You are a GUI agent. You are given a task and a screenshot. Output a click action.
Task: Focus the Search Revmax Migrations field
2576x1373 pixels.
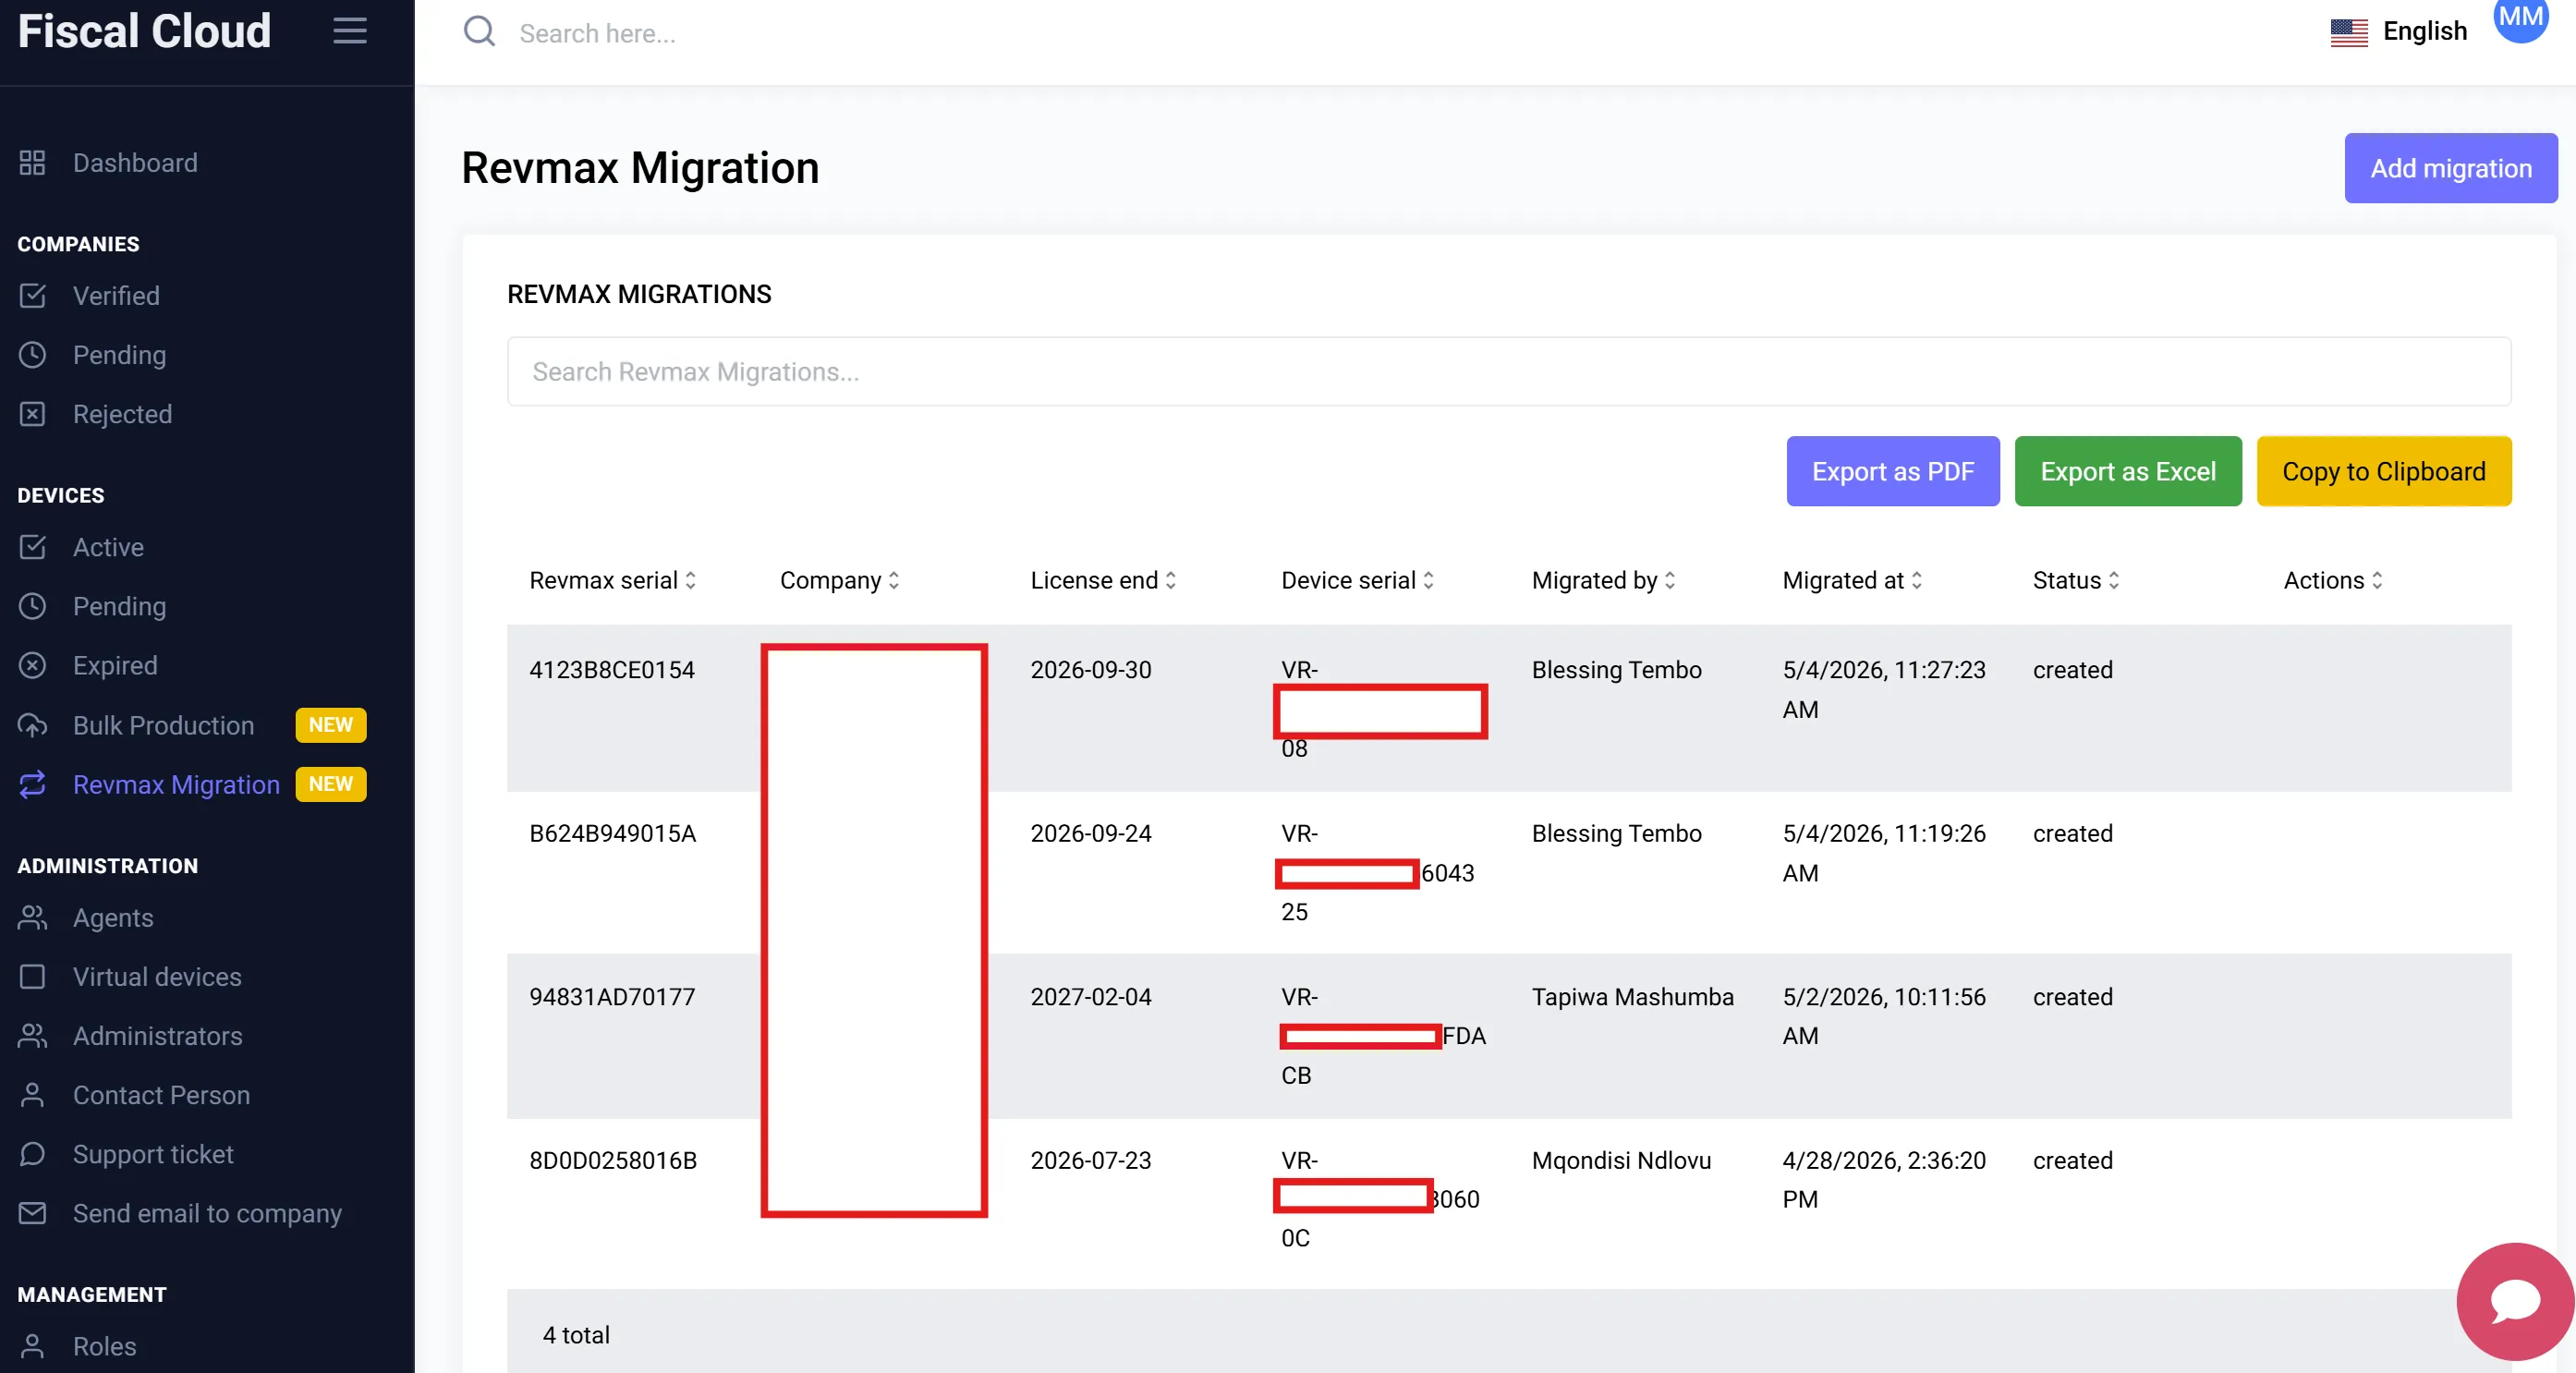click(x=1508, y=371)
